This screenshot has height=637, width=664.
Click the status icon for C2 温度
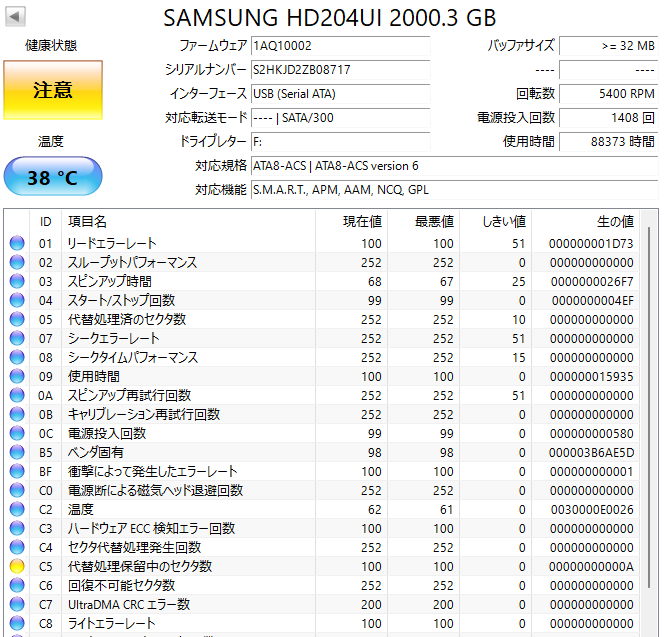point(17,509)
